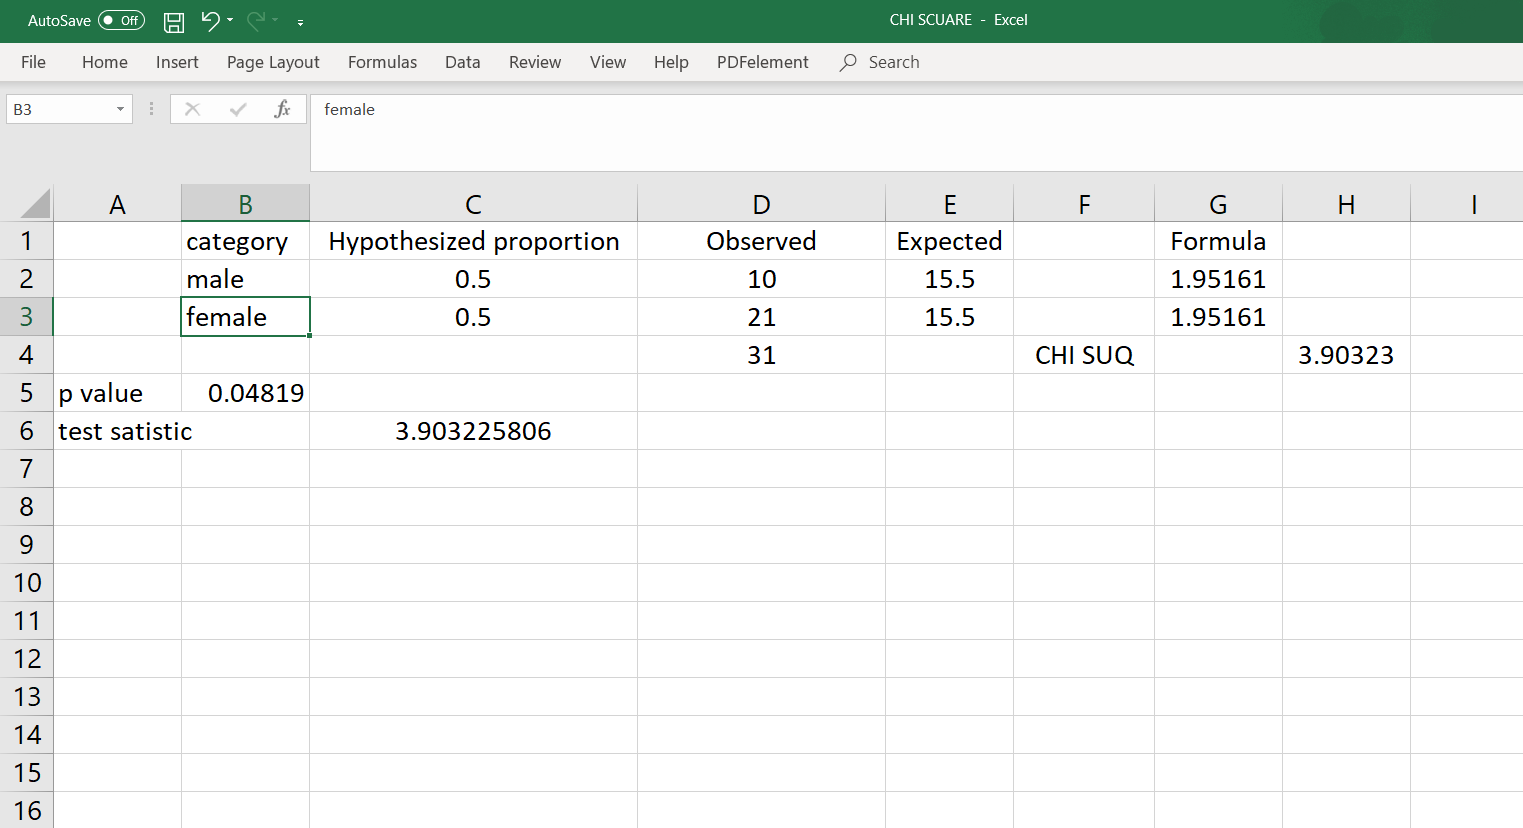
Task: Switch to the Insert tab
Action: coord(177,62)
